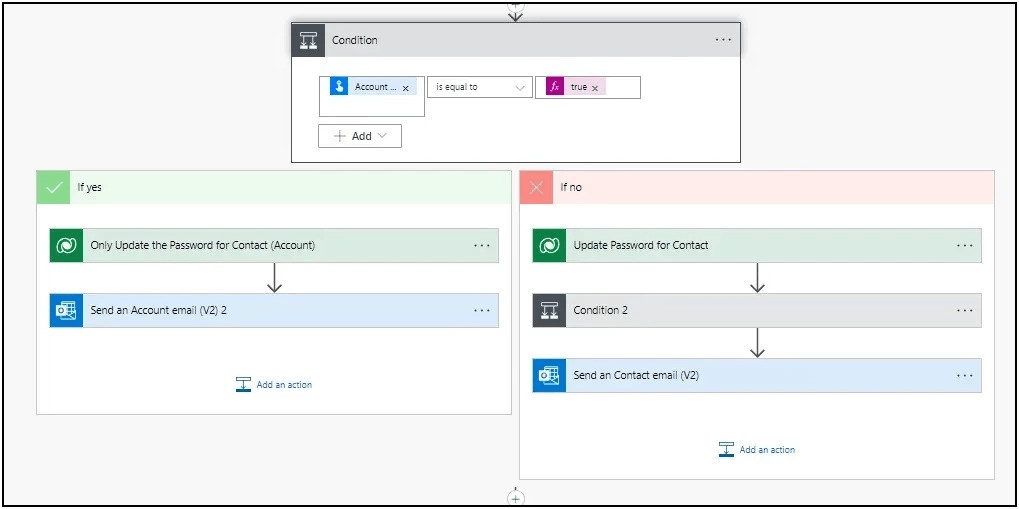Expand the Add dropdown in Condition
Image resolution: width=1019 pixels, height=509 pixels.
(x=360, y=136)
